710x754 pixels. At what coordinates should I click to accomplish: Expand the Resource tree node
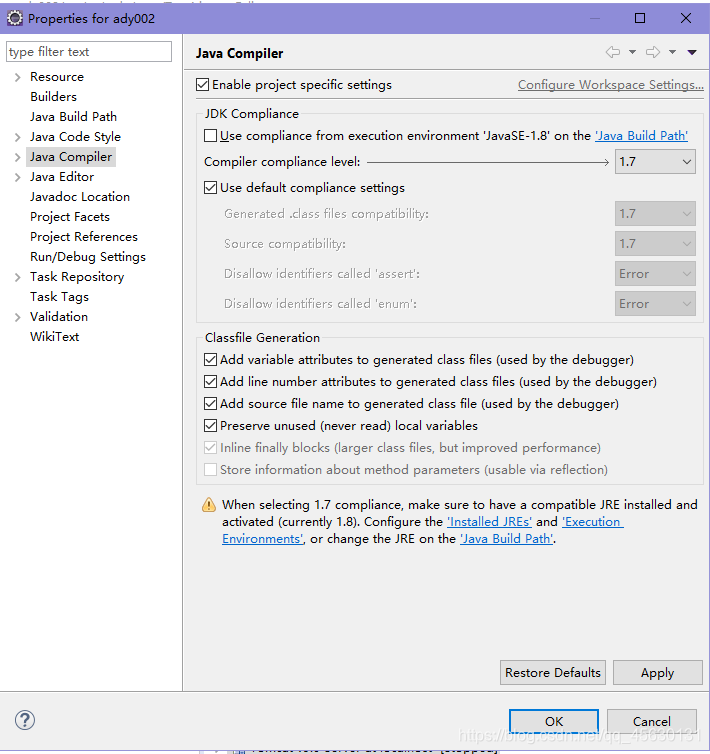18,77
